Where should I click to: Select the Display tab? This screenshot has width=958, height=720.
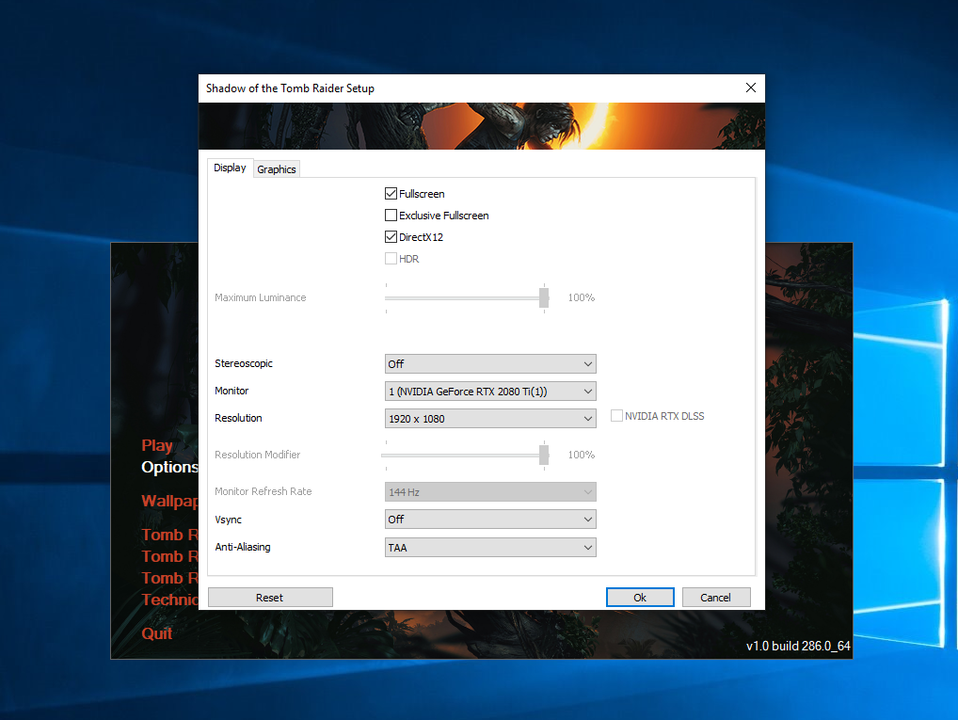tap(230, 167)
